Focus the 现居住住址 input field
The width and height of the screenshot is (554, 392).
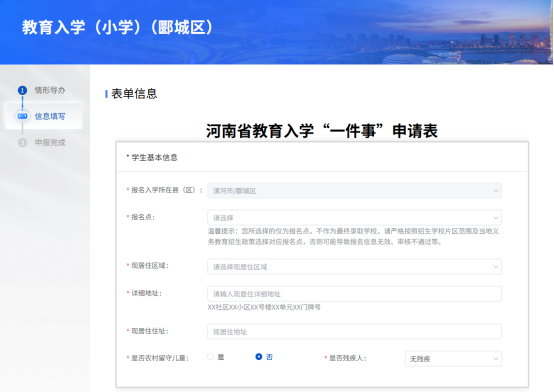click(x=354, y=332)
